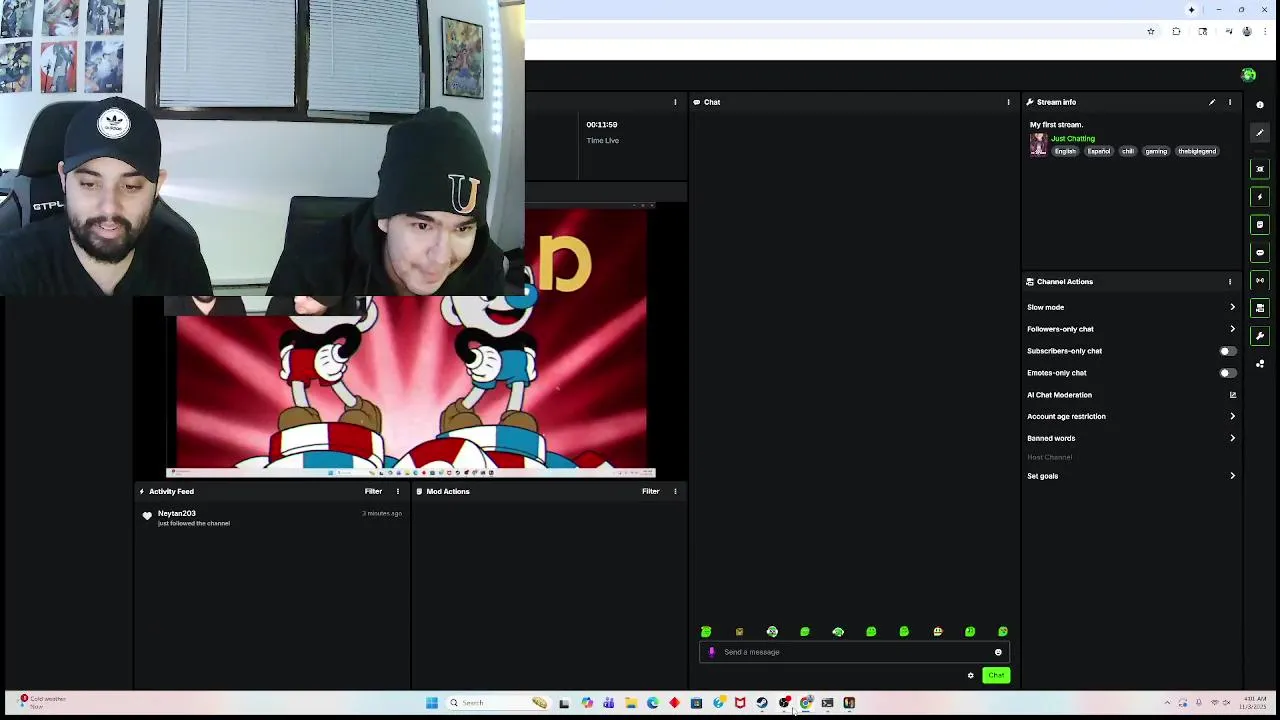
Task: Click the info icon in right sidebar
Action: 1260,105
